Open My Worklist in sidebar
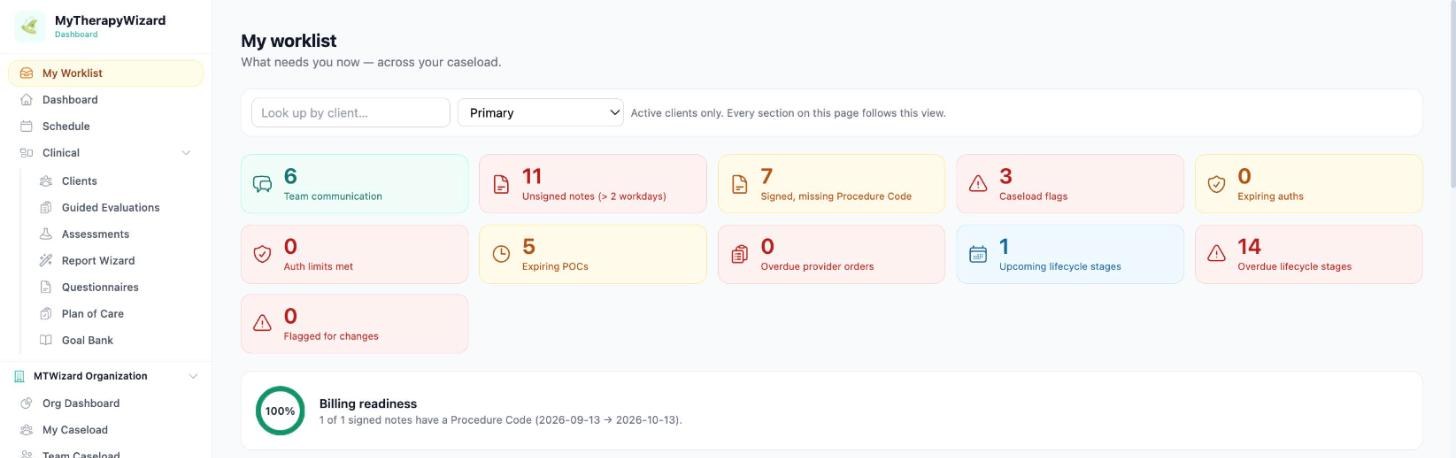 point(106,73)
